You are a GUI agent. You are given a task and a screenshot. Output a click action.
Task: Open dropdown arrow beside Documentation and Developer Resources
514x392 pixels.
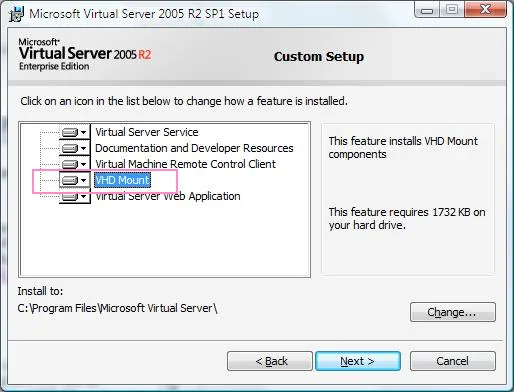coord(83,148)
